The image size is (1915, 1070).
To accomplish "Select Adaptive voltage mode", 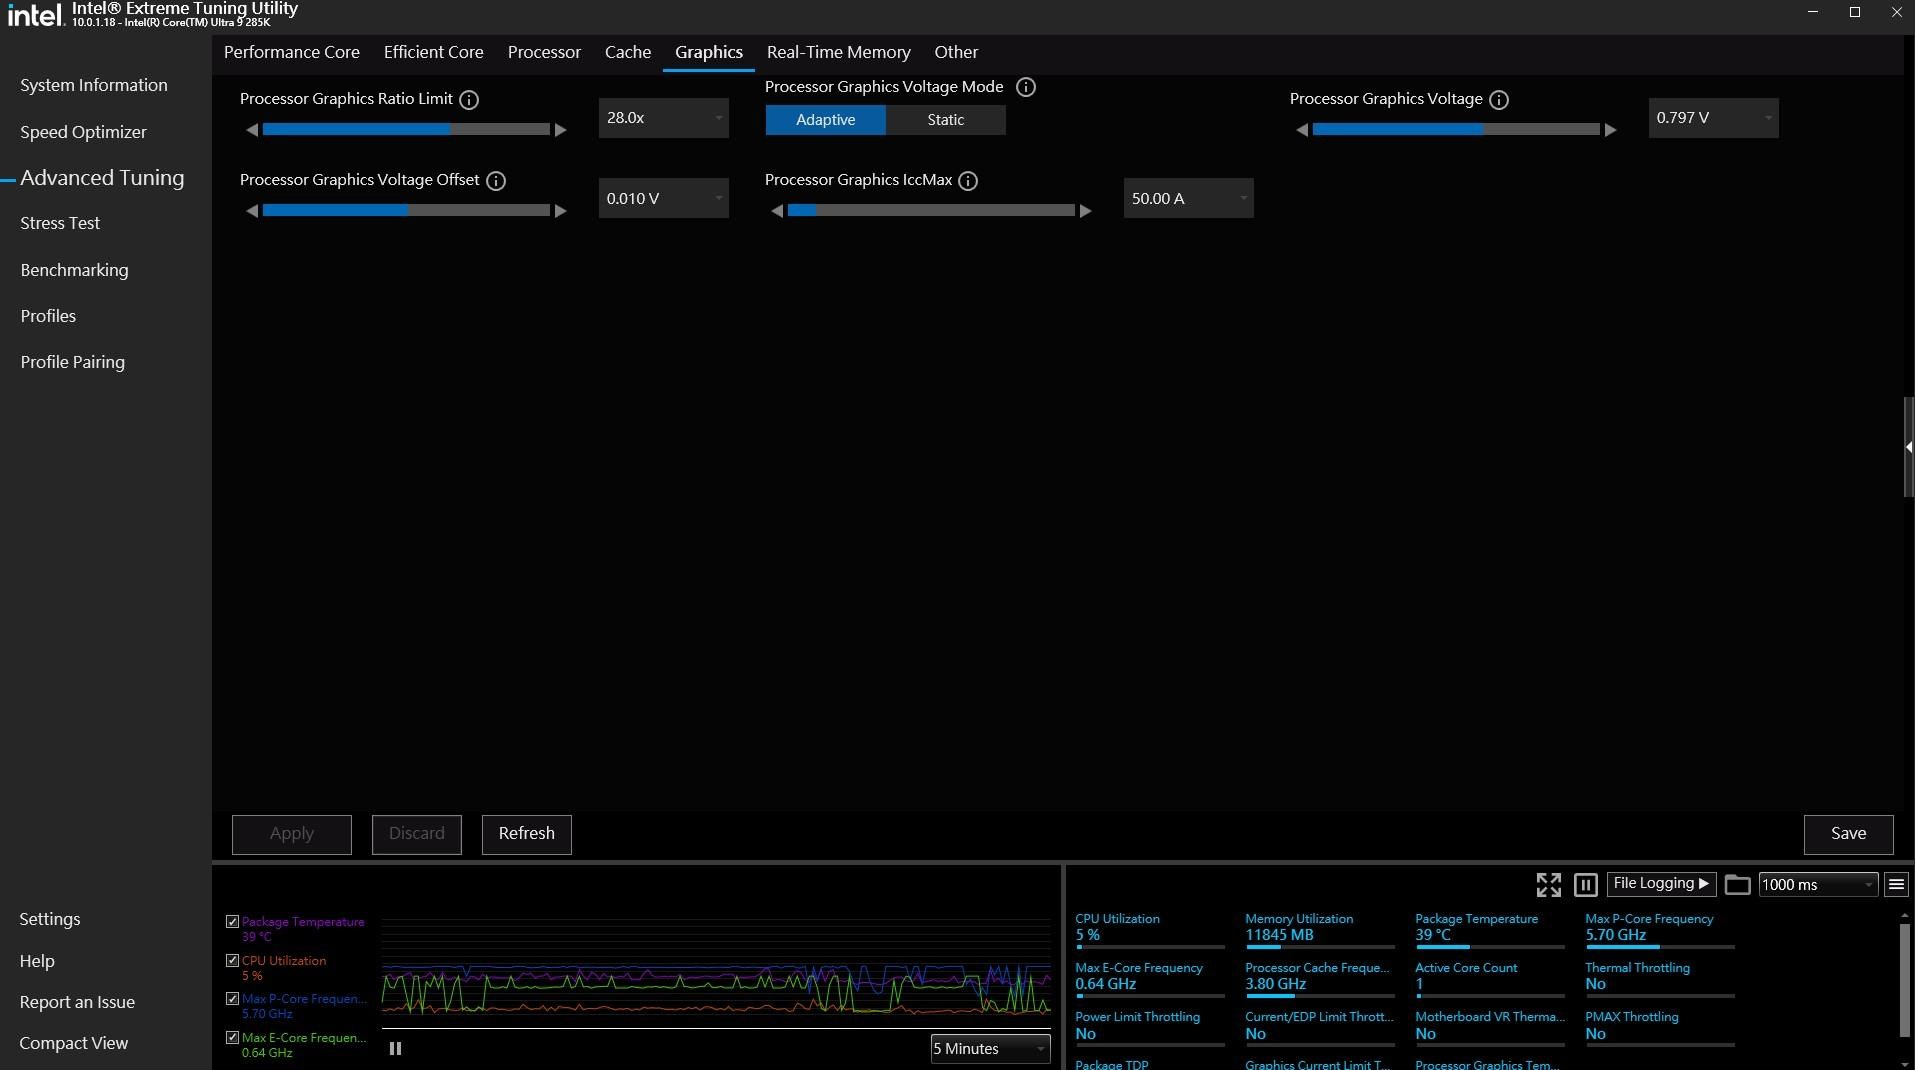I will click(x=825, y=120).
